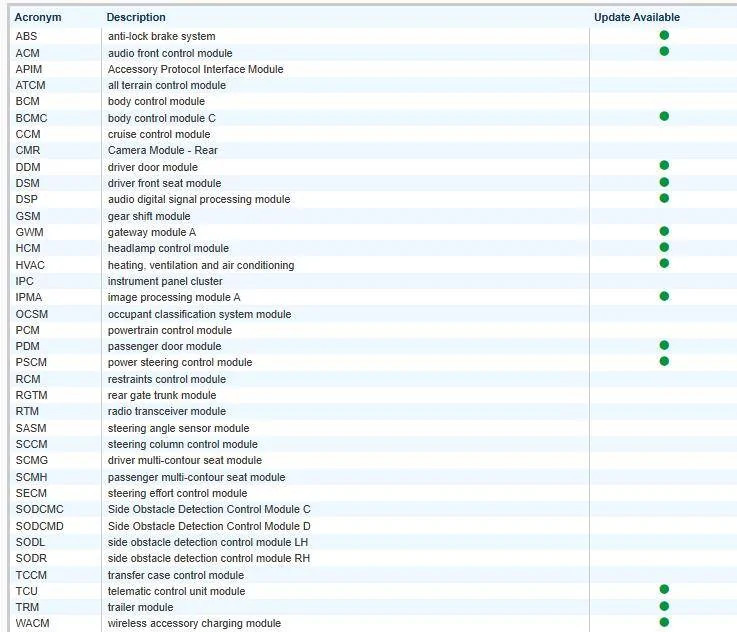Viewport: 737px width, 632px height.
Task: Click the green dot for telematic control unit
Action: click(x=664, y=590)
